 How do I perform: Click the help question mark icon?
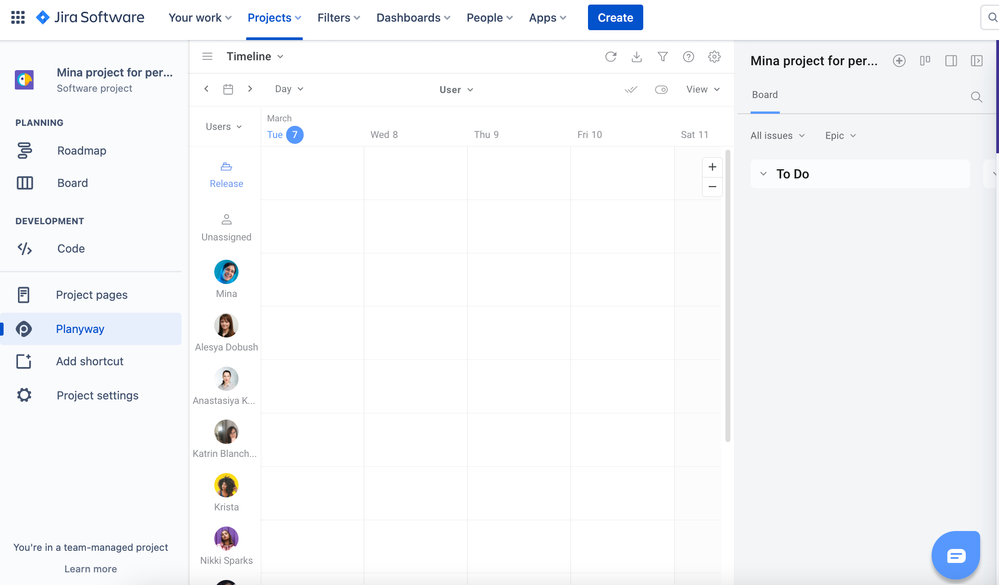click(688, 57)
